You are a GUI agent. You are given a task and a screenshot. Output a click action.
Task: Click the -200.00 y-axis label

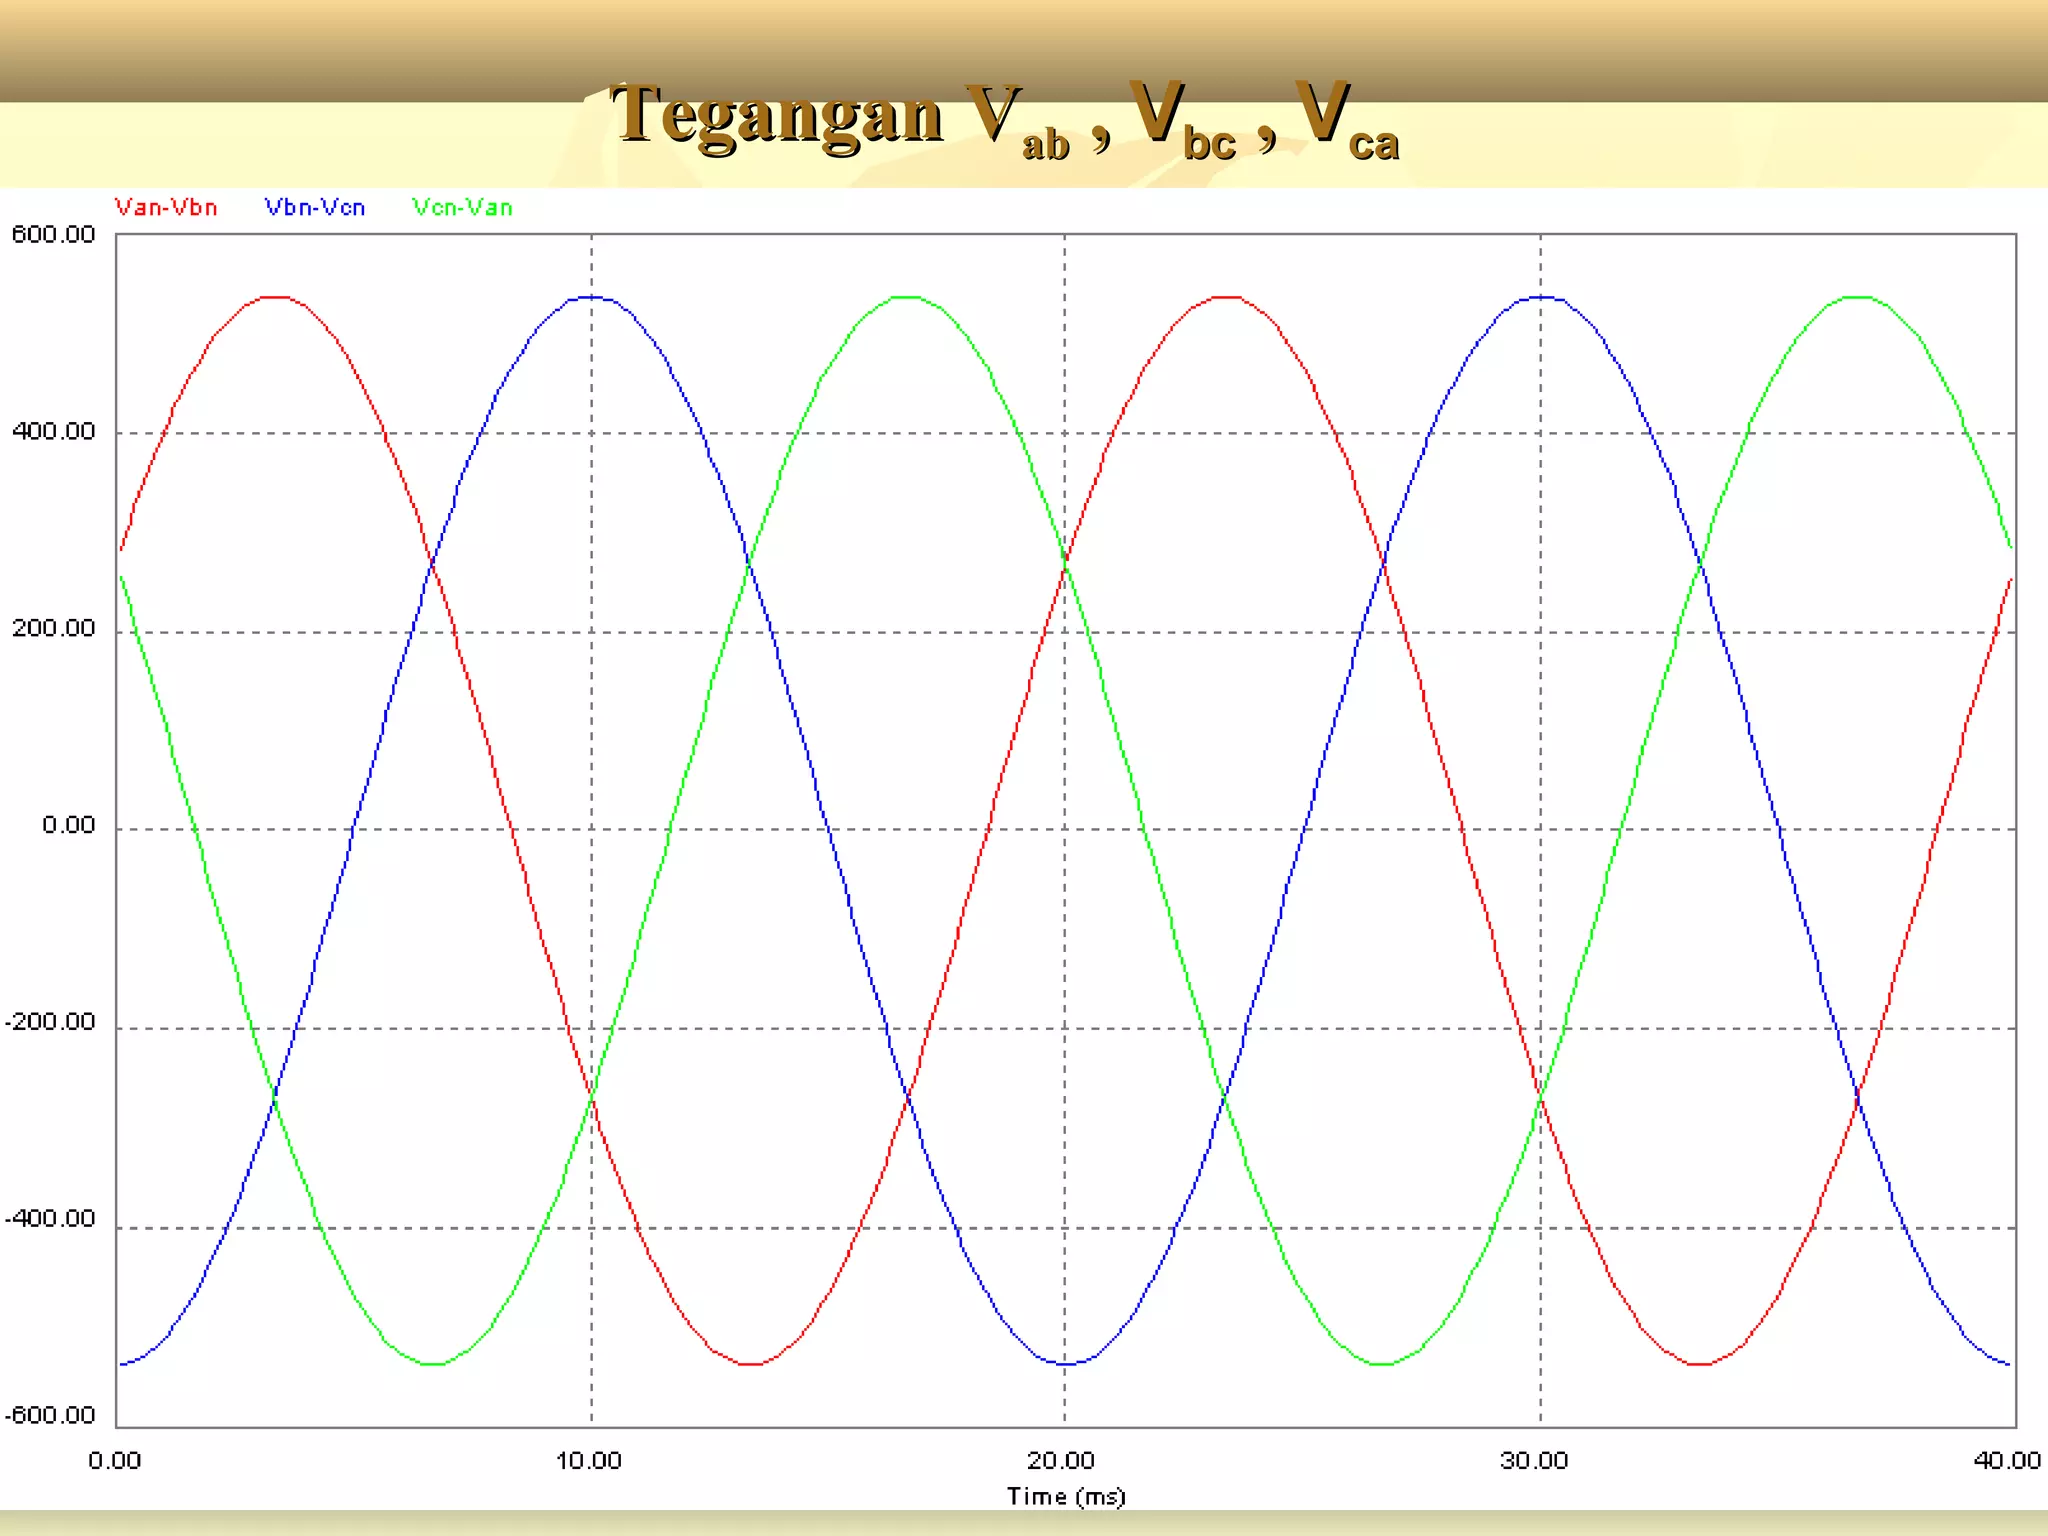click(51, 1023)
